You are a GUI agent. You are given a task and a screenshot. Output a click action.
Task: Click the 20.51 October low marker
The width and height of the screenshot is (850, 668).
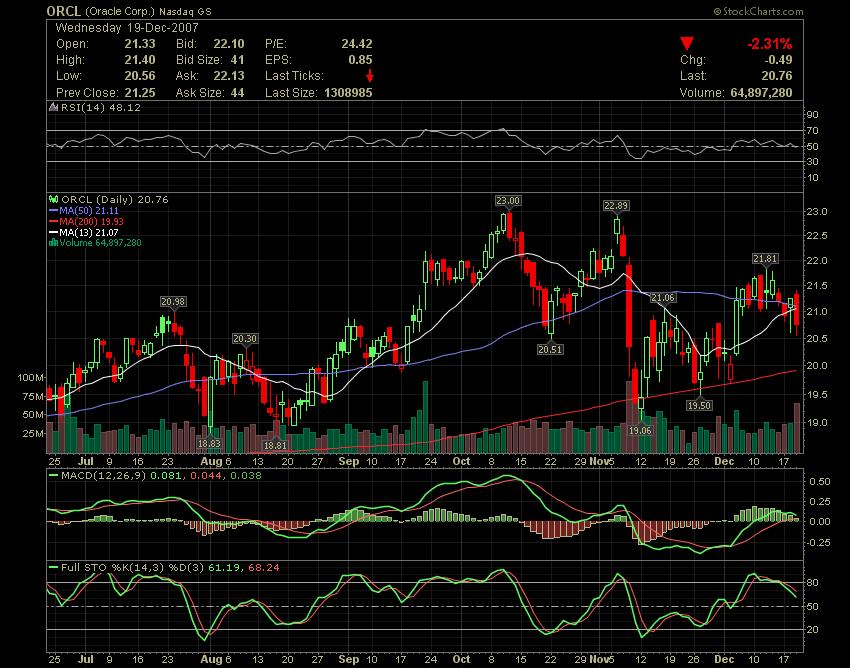click(550, 350)
